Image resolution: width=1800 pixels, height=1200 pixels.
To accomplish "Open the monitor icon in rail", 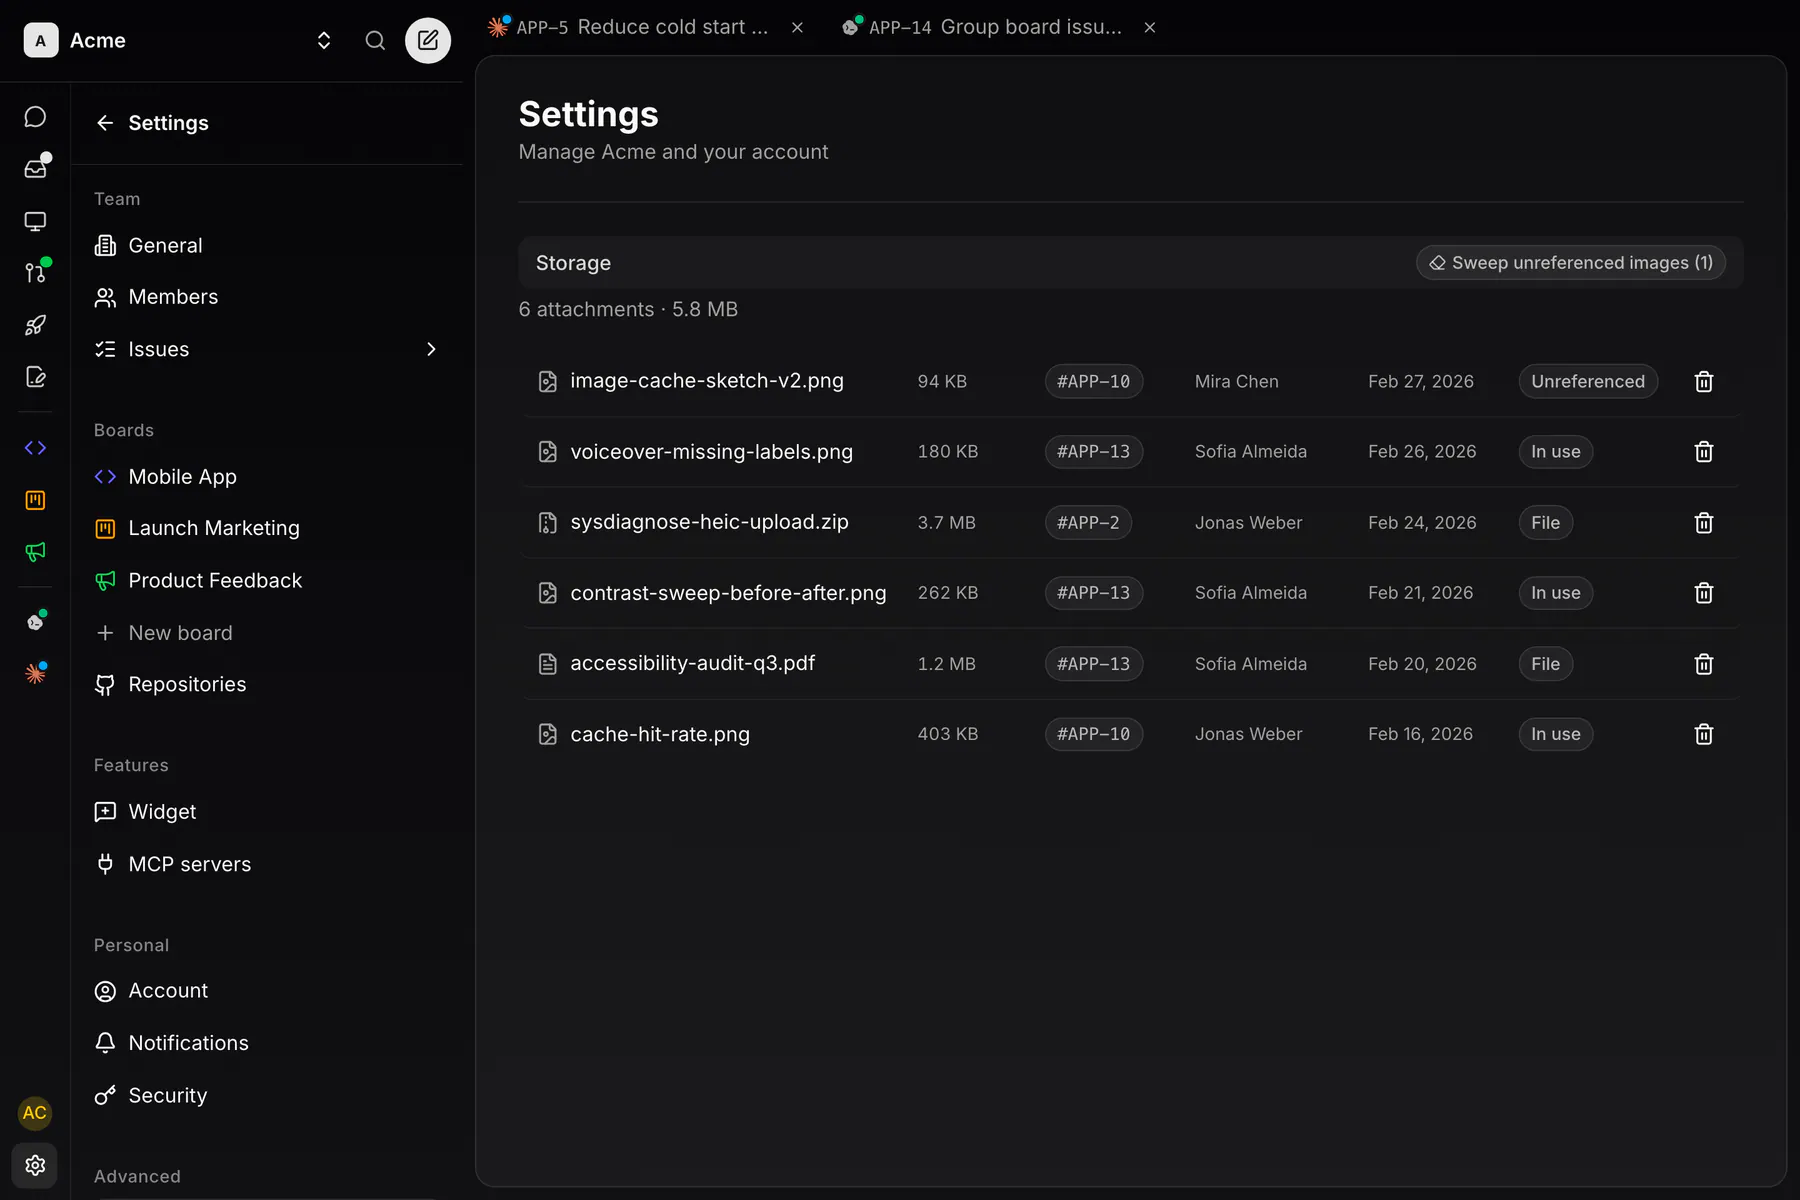I will (x=35, y=221).
